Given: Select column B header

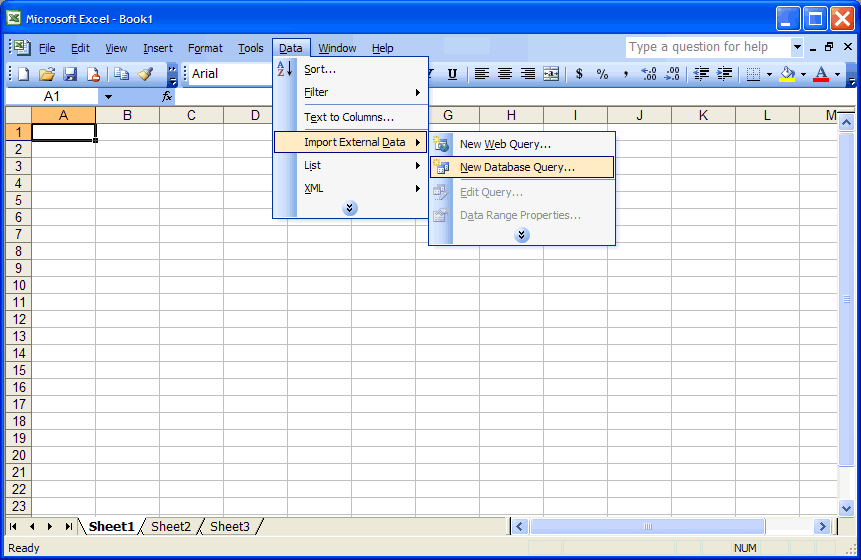Looking at the screenshot, I should [127, 115].
